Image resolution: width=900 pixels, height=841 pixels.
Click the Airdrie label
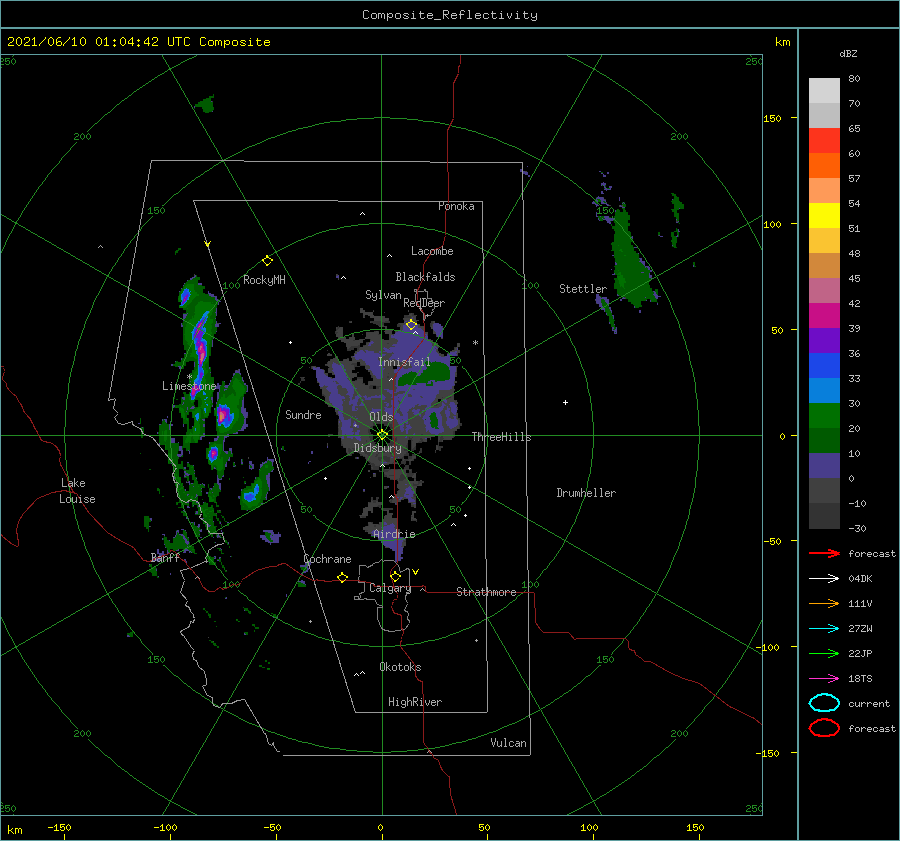point(394,534)
